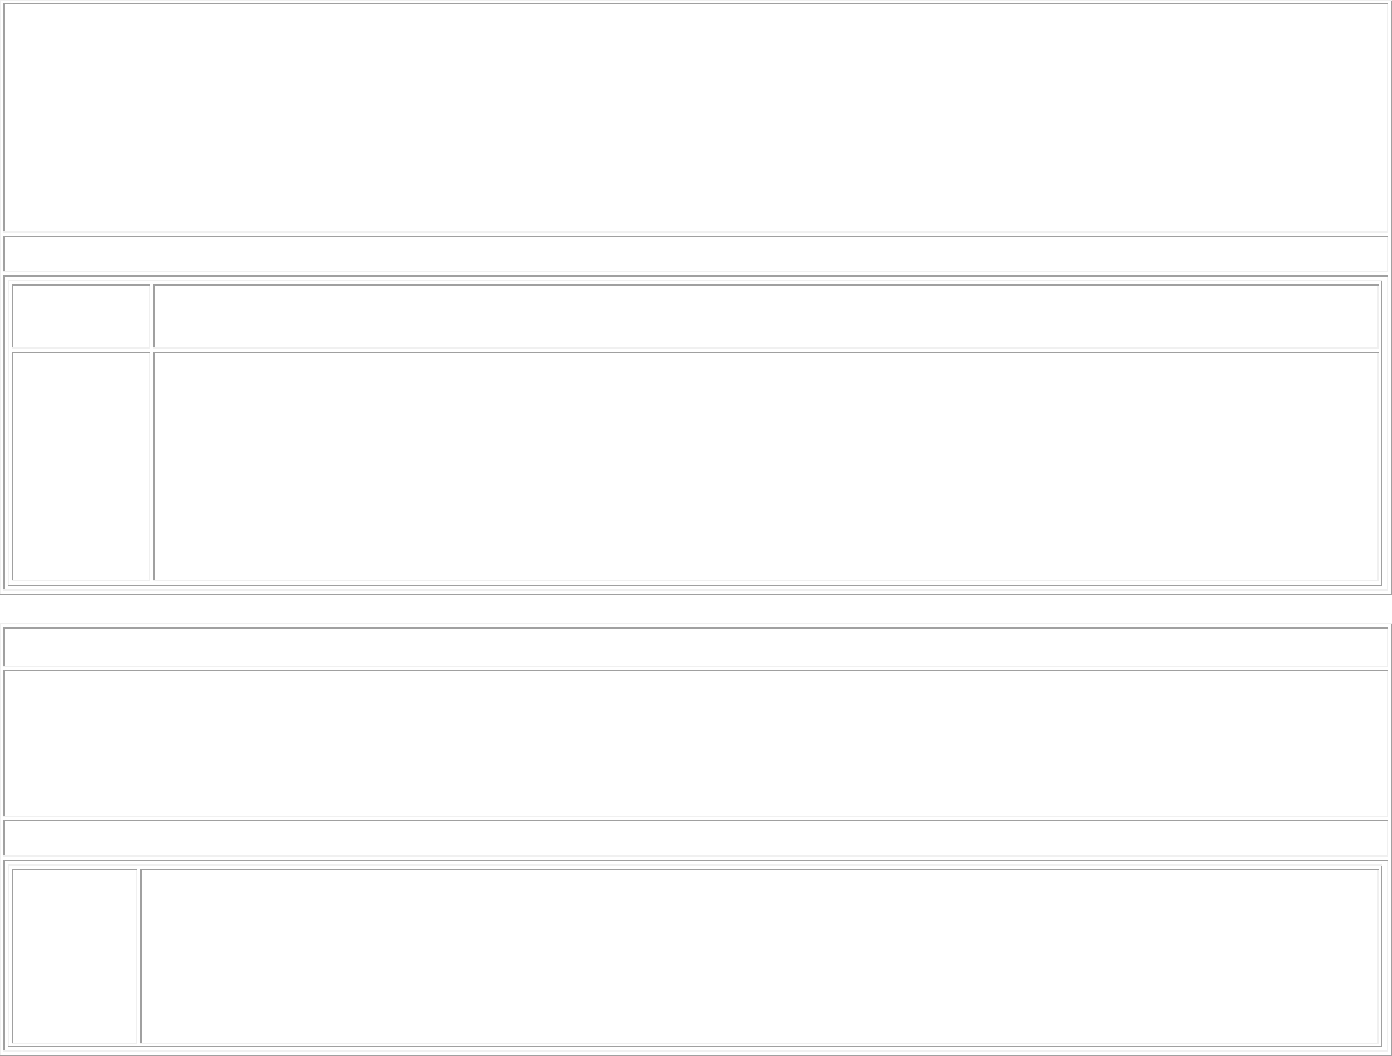Viewport: 1392px width, 1056px height.
Task: Click the tall wide cell in upper nested grid
Action: tap(766, 466)
